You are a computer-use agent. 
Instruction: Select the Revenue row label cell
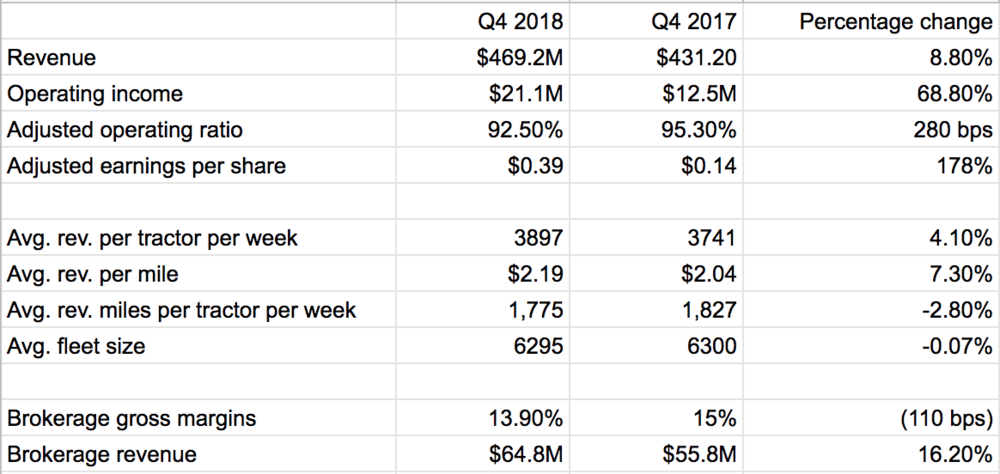(x=52, y=58)
